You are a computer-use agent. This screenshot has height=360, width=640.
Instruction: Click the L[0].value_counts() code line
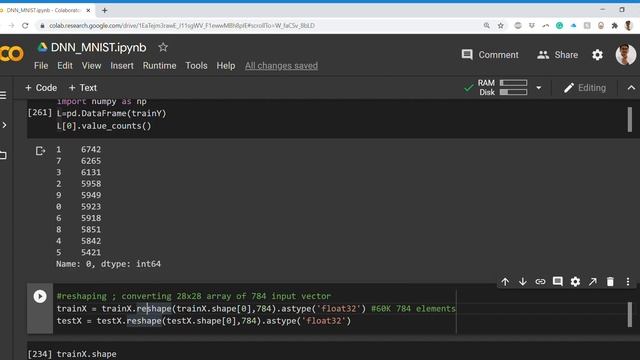tap(104, 126)
